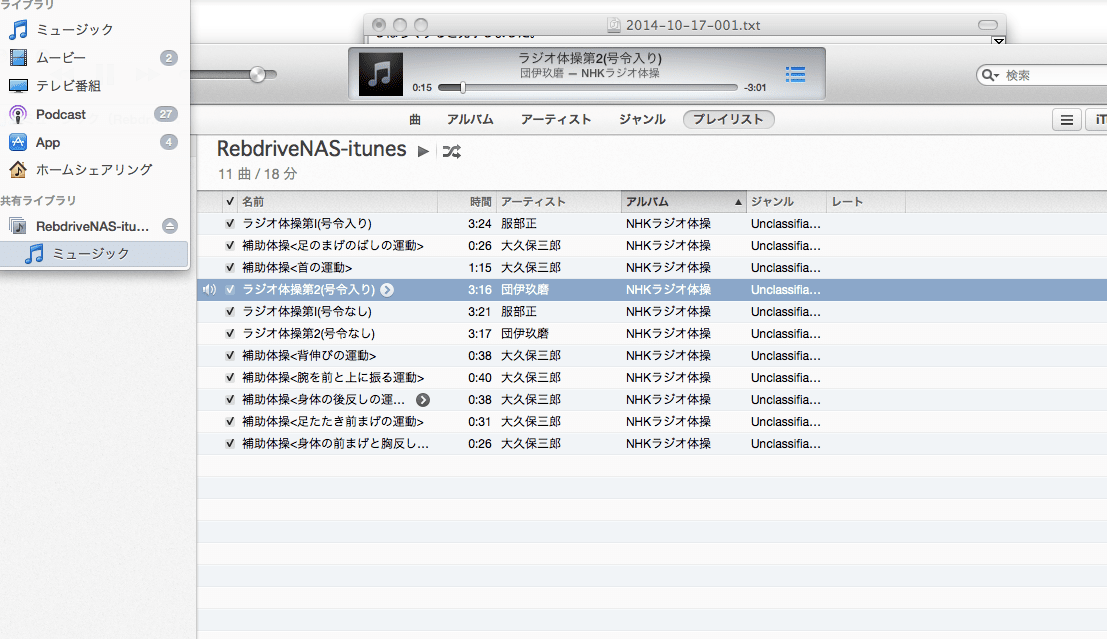Sort by レート column header
Screen dimensions: 1107x639
[866, 201]
